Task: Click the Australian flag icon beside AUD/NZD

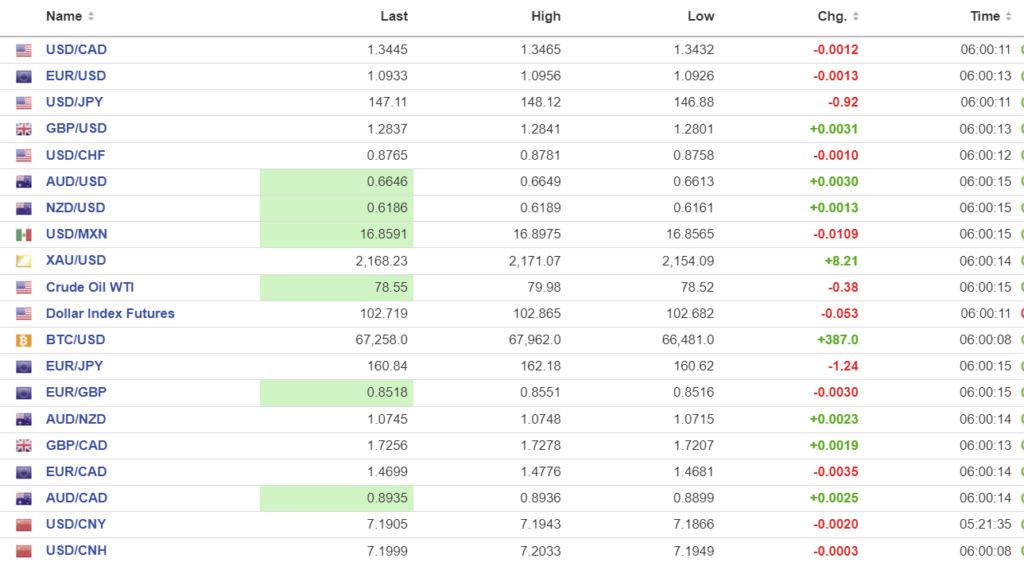Action: pos(24,419)
